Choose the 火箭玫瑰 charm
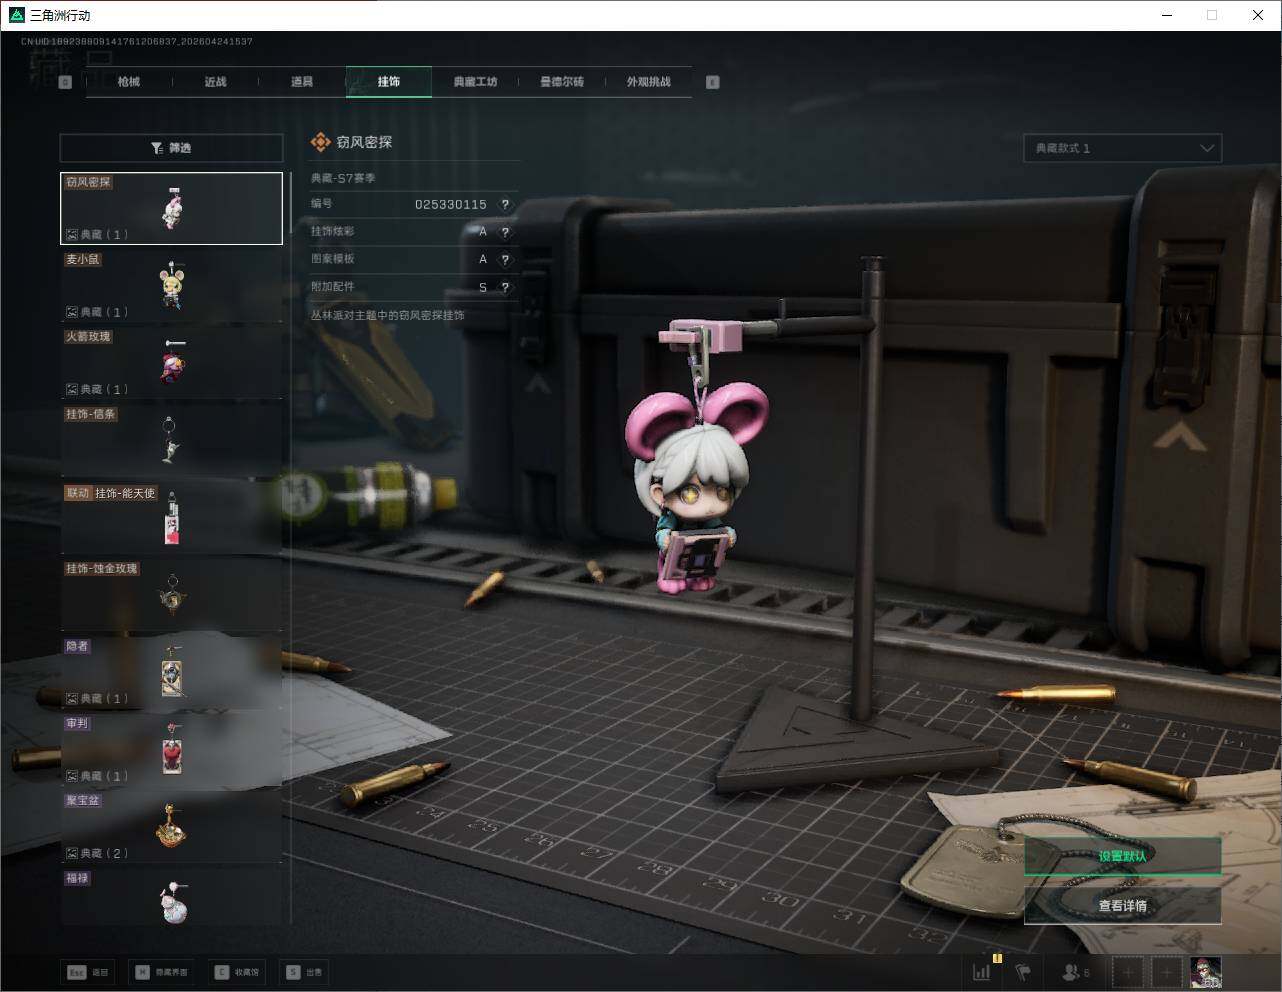Screen dimensions: 1282x992 coord(171,363)
